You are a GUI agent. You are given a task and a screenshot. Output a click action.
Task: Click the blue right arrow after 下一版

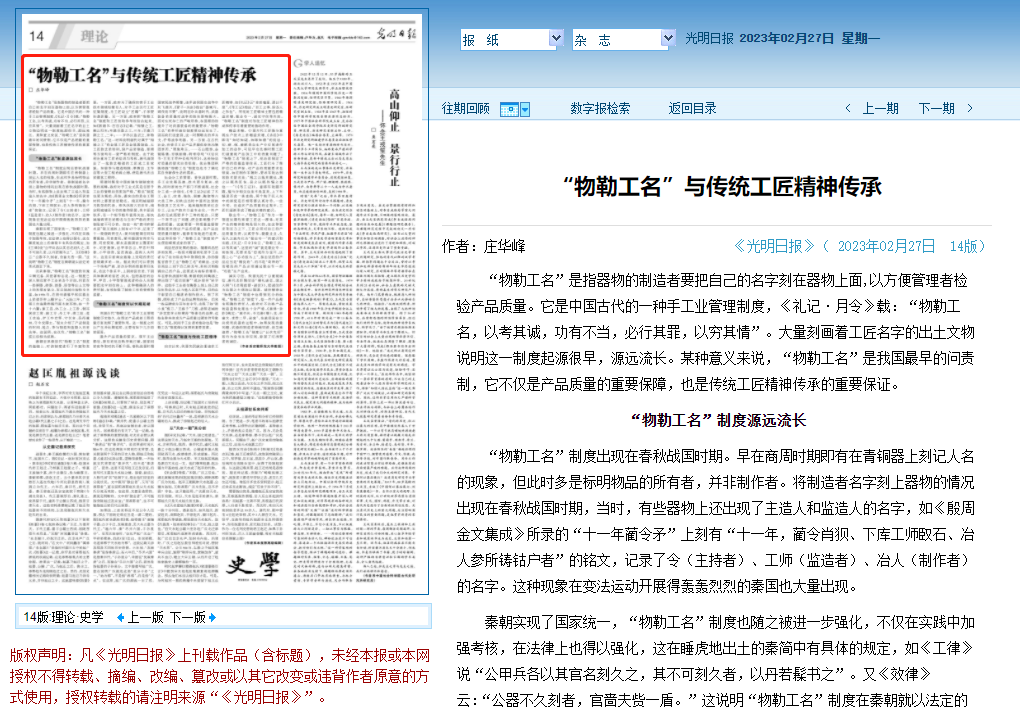point(211,617)
